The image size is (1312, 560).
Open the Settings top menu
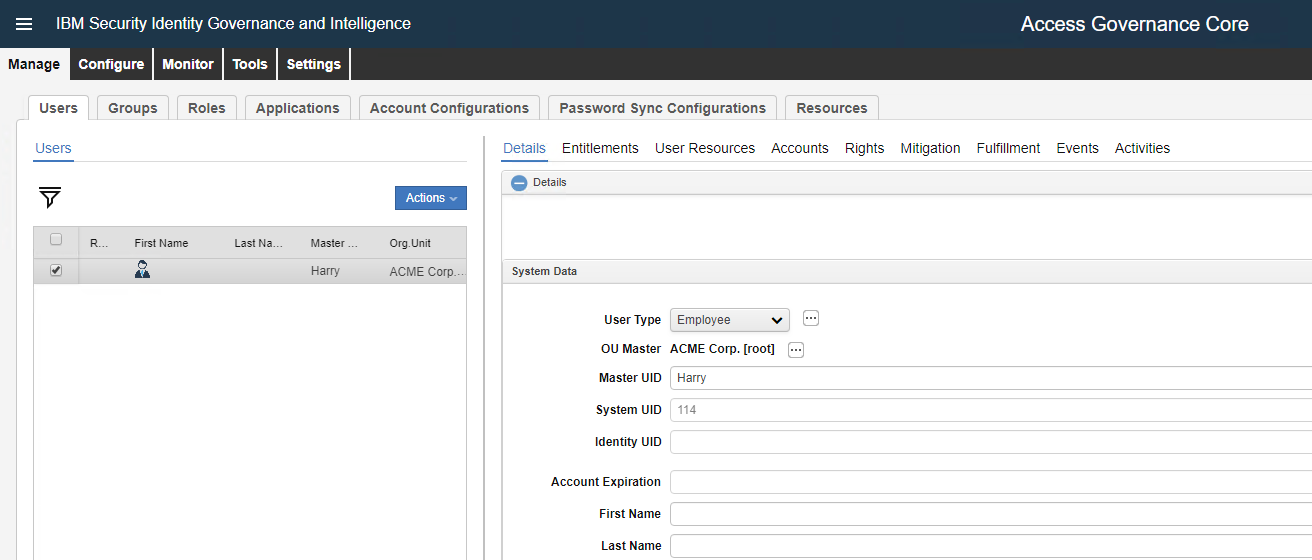[x=314, y=64]
